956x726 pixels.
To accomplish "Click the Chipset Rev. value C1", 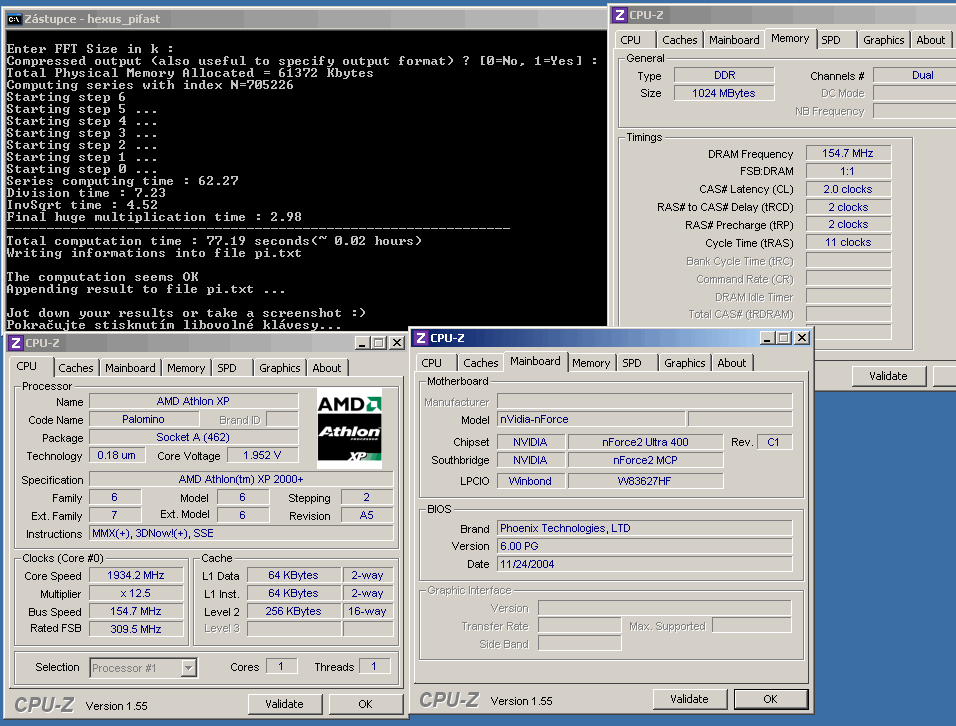I will coord(774,442).
